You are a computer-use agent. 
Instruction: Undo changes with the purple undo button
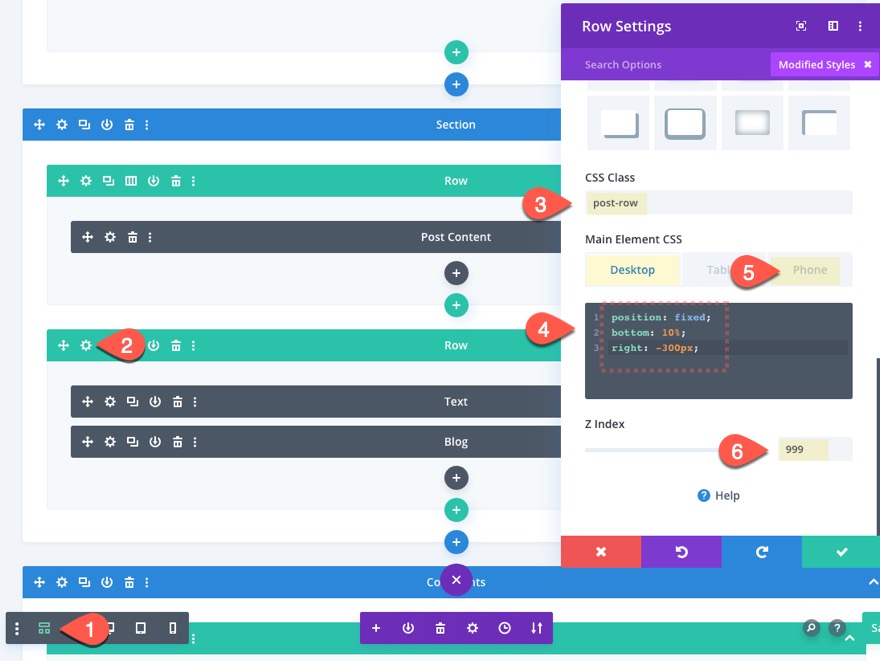click(x=681, y=552)
